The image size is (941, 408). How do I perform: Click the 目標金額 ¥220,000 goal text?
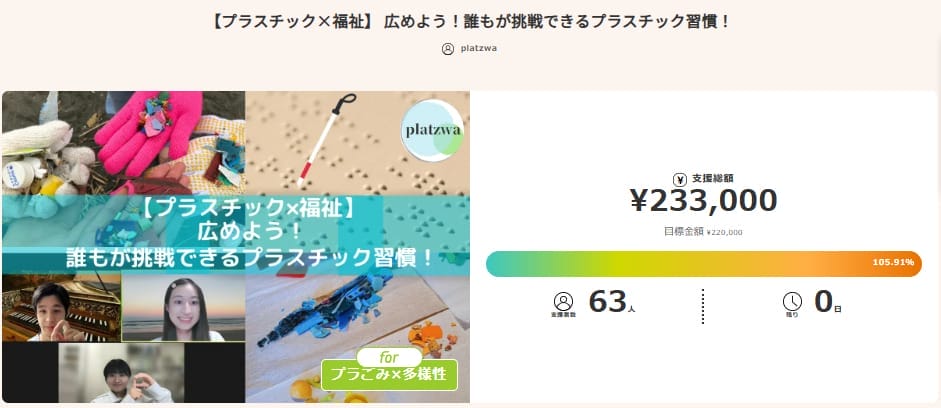pos(703,232)
